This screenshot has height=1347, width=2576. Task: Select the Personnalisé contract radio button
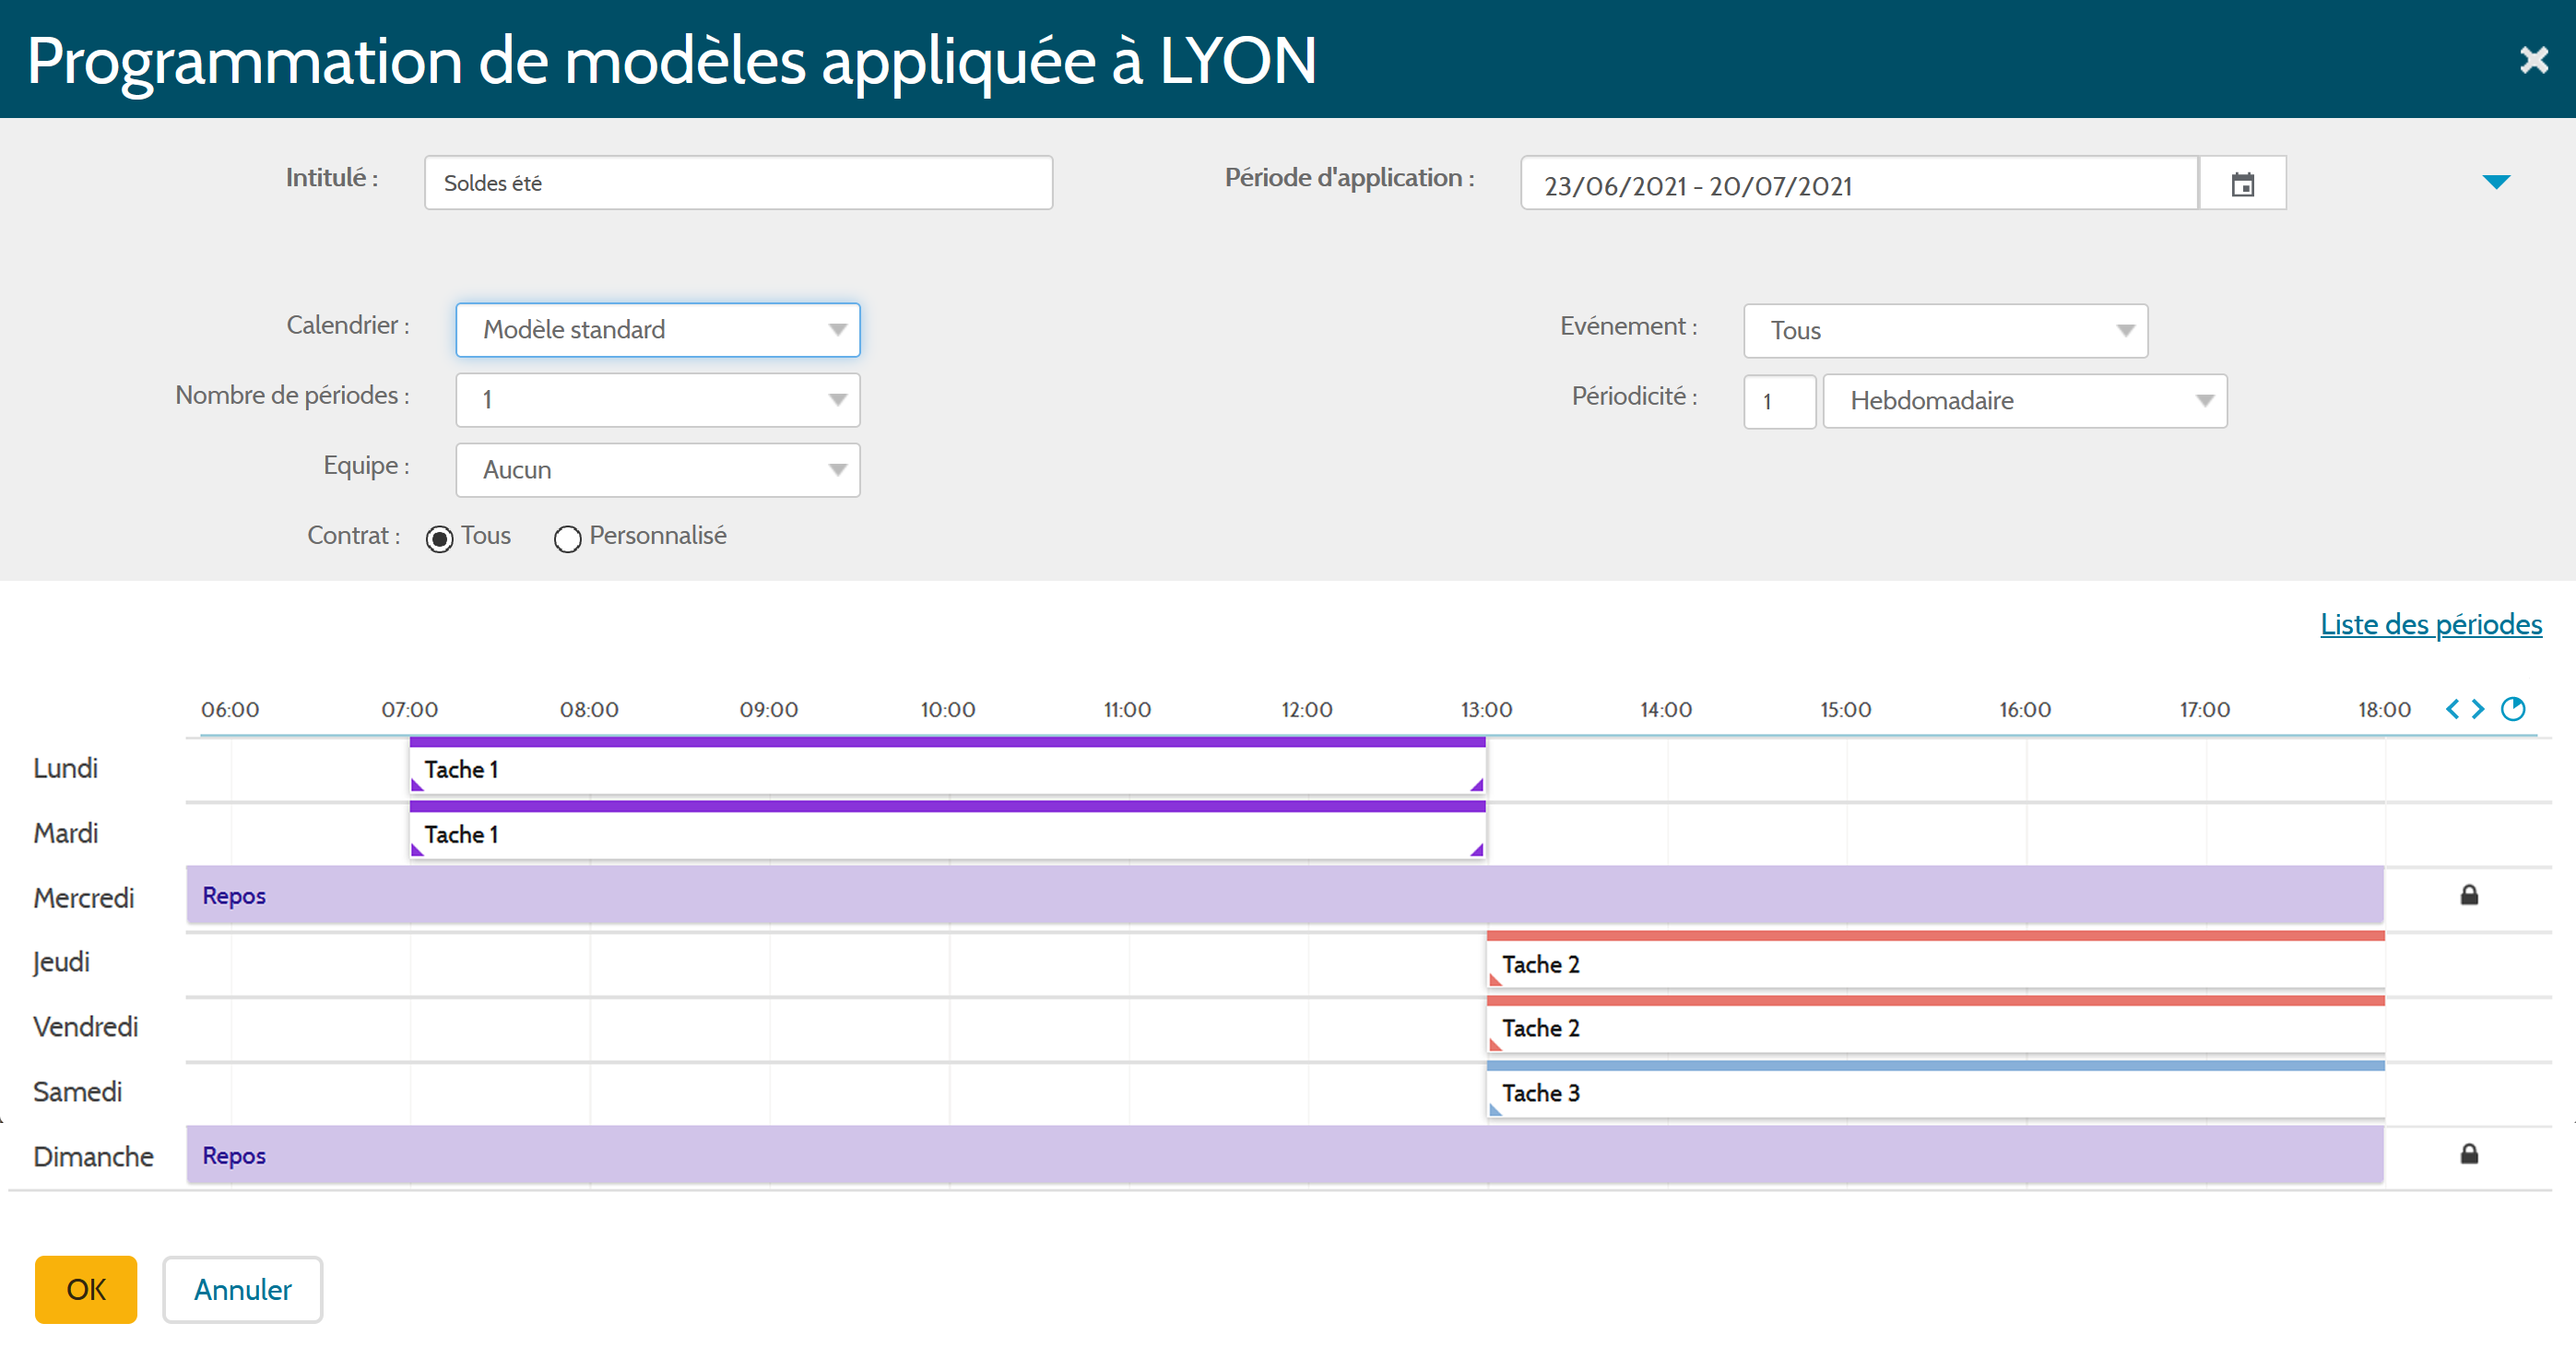pos(567,539)
